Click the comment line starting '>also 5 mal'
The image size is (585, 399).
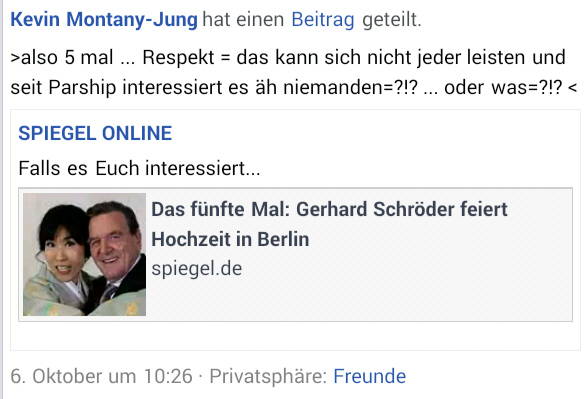tap(288, 58)
